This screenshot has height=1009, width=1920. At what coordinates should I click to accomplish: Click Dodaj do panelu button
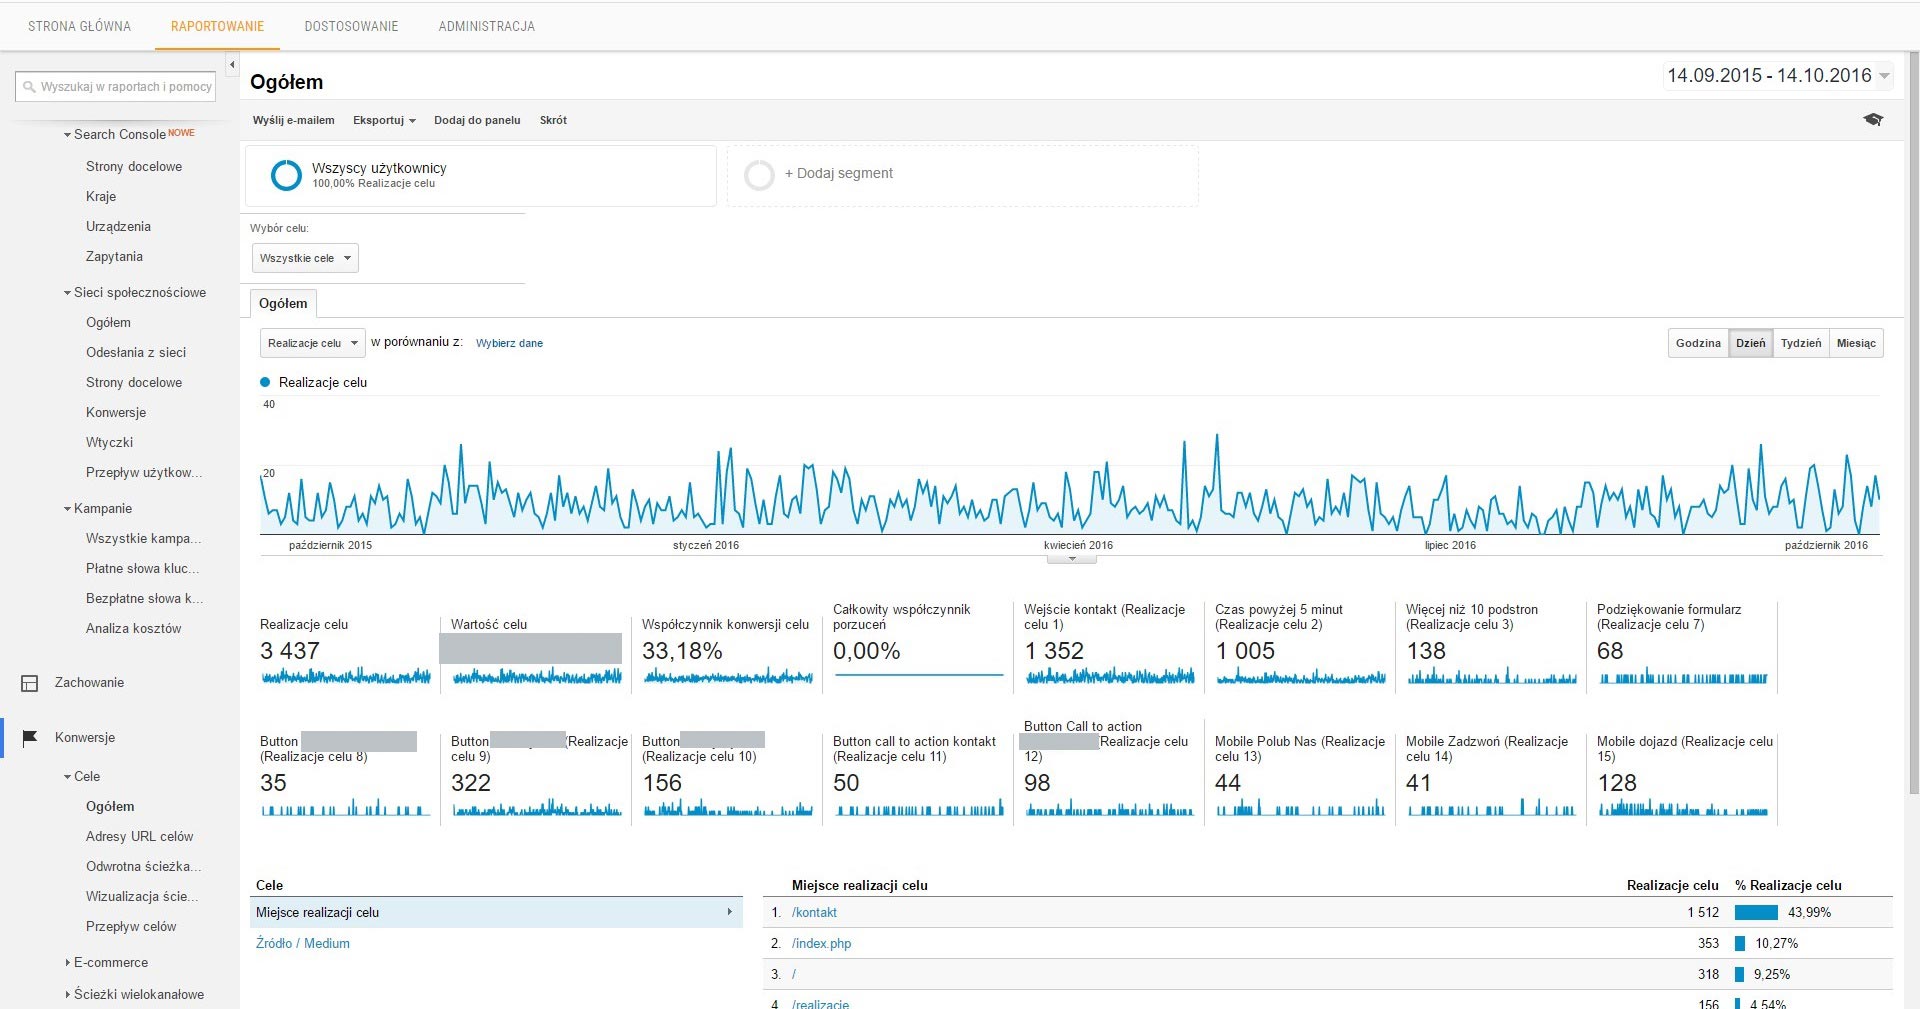coord(477,120)
